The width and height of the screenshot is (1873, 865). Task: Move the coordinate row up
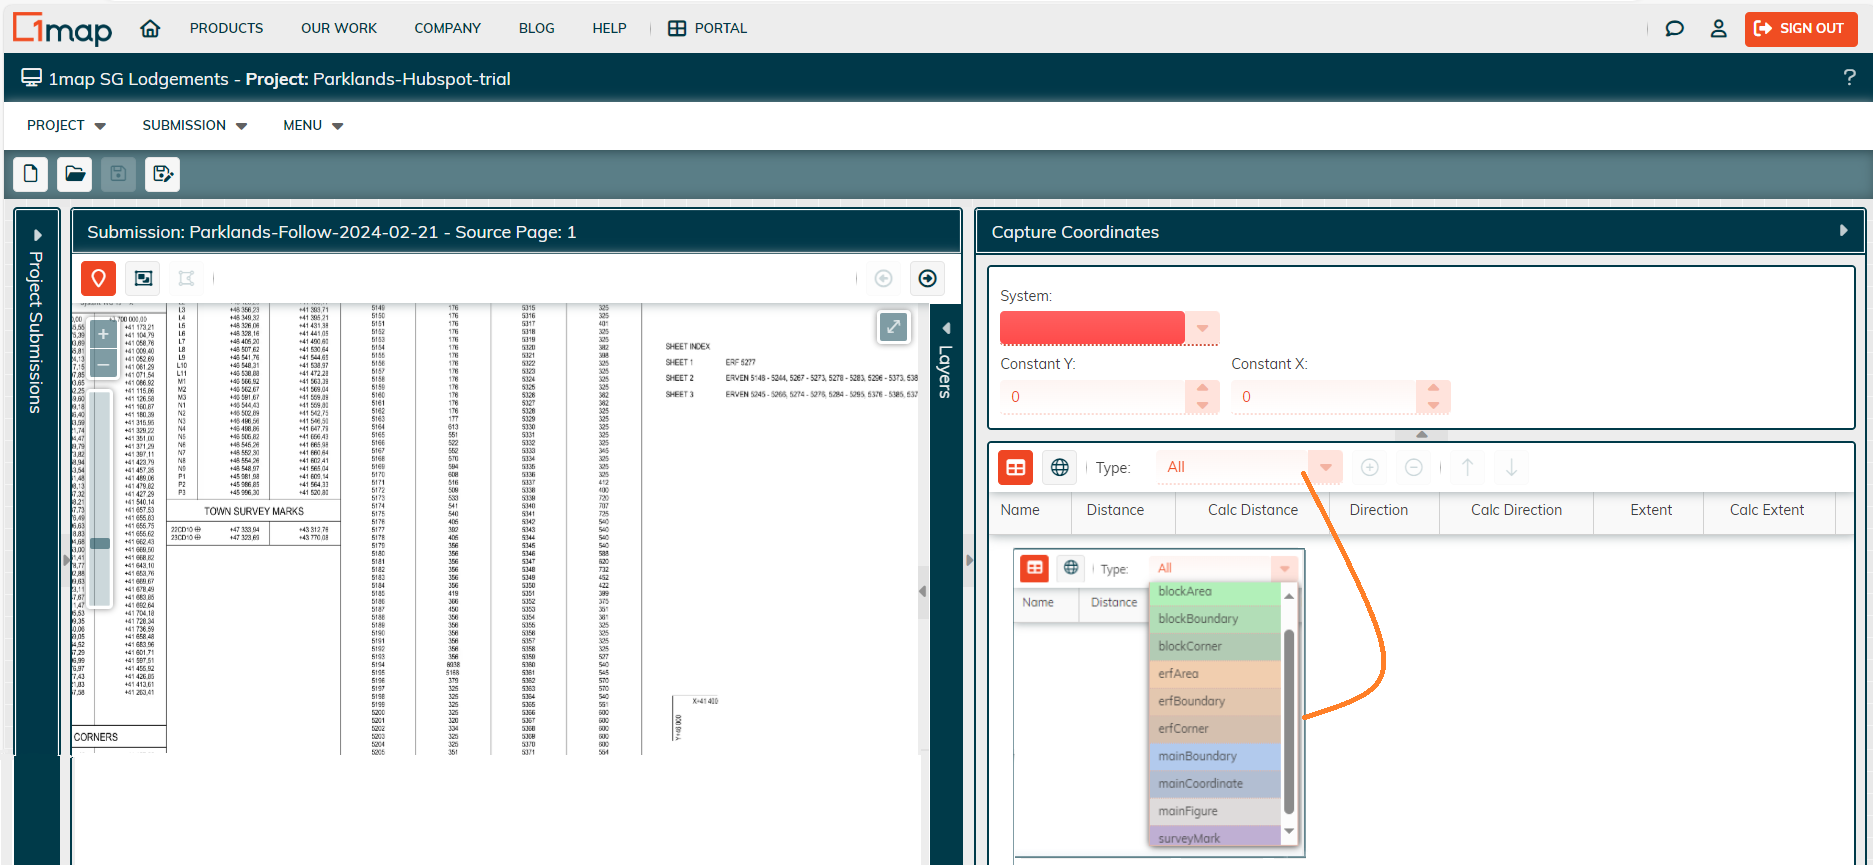pos(1468,467)
